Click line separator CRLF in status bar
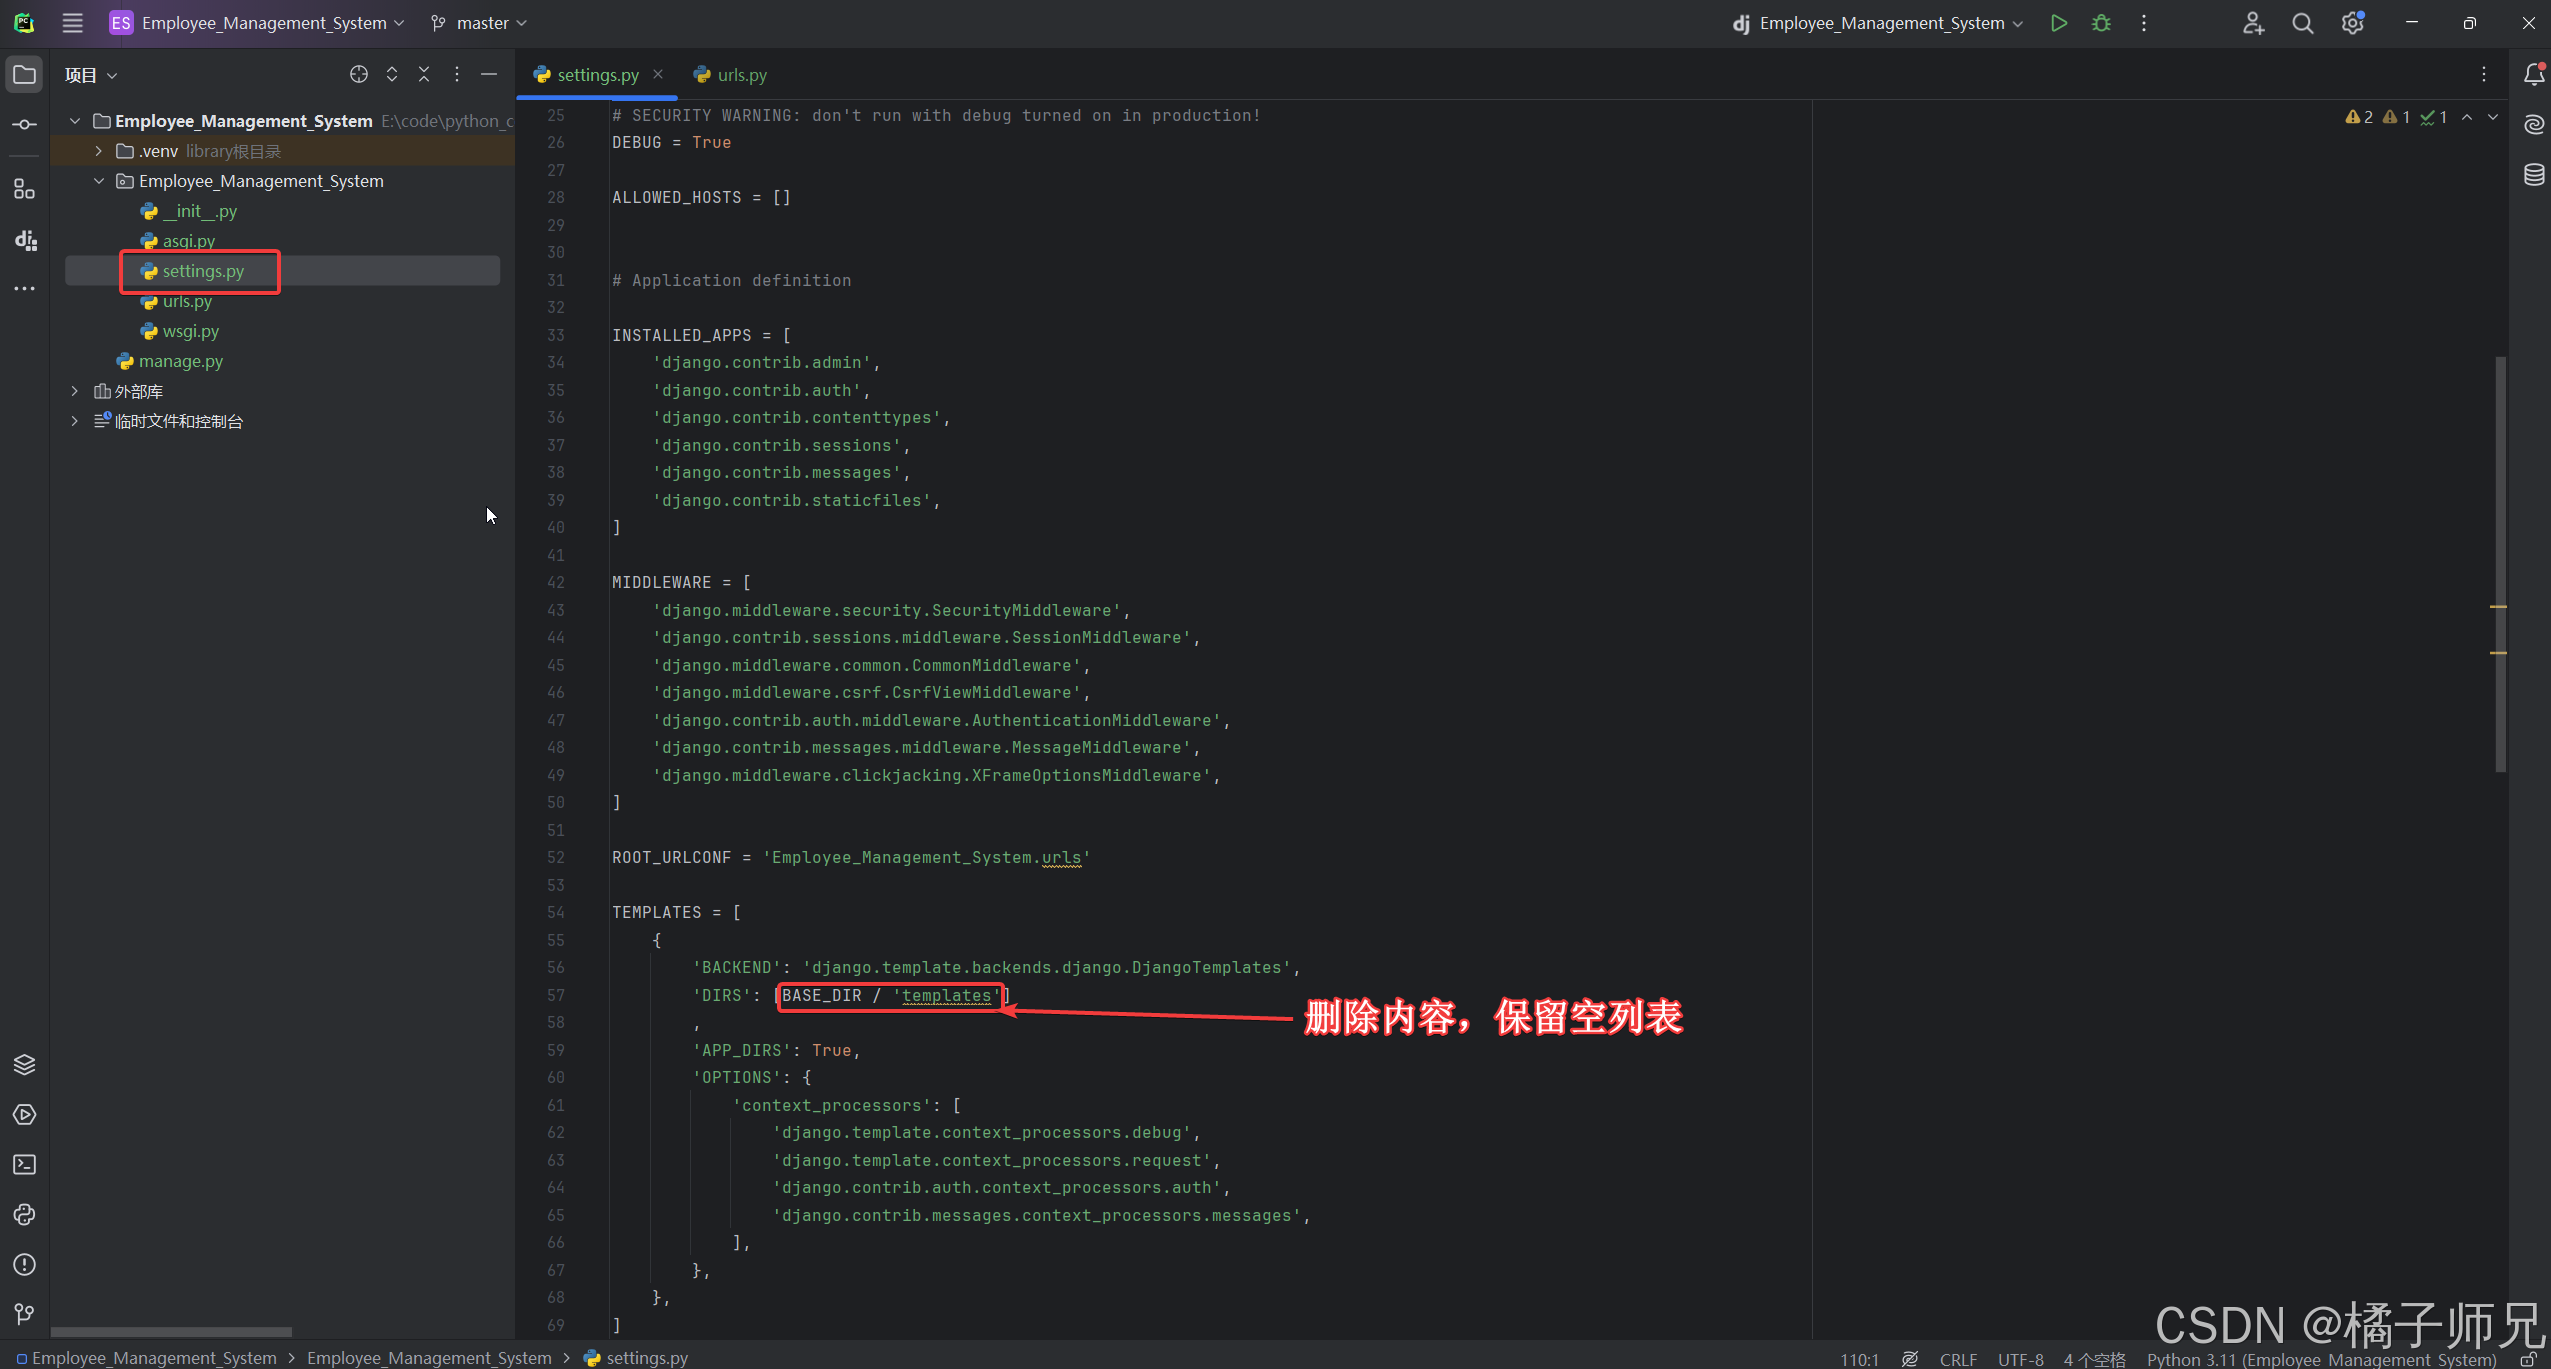Image resolution: width=2551 pixels, height=1369 pixels. pos(1959,1359)
